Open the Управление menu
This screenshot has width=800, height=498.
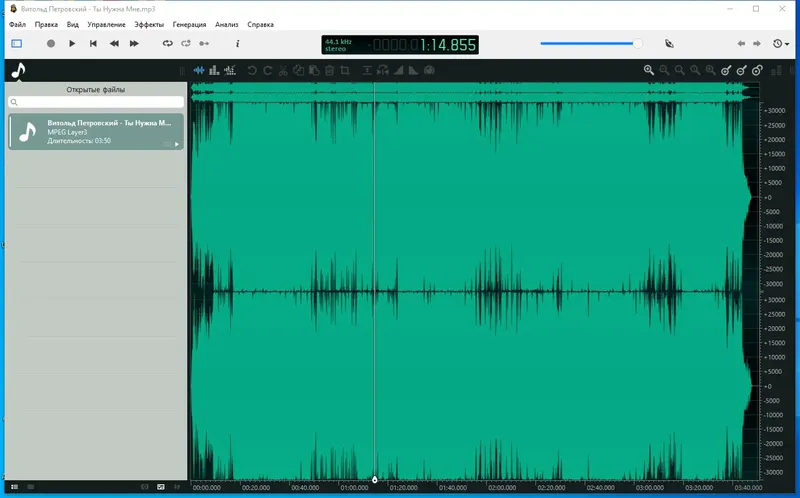[x=106, y=24]
